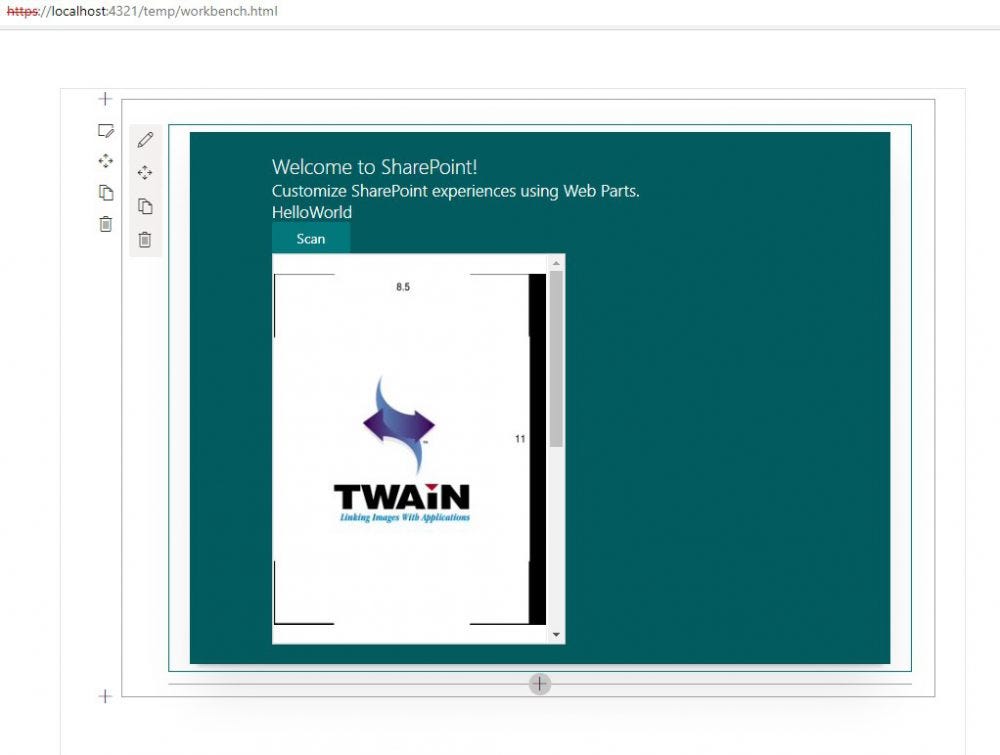Open section editing with the page-and-pencil icon
The width and height of the screenshot is (1000, 755).
coord(105,129)
